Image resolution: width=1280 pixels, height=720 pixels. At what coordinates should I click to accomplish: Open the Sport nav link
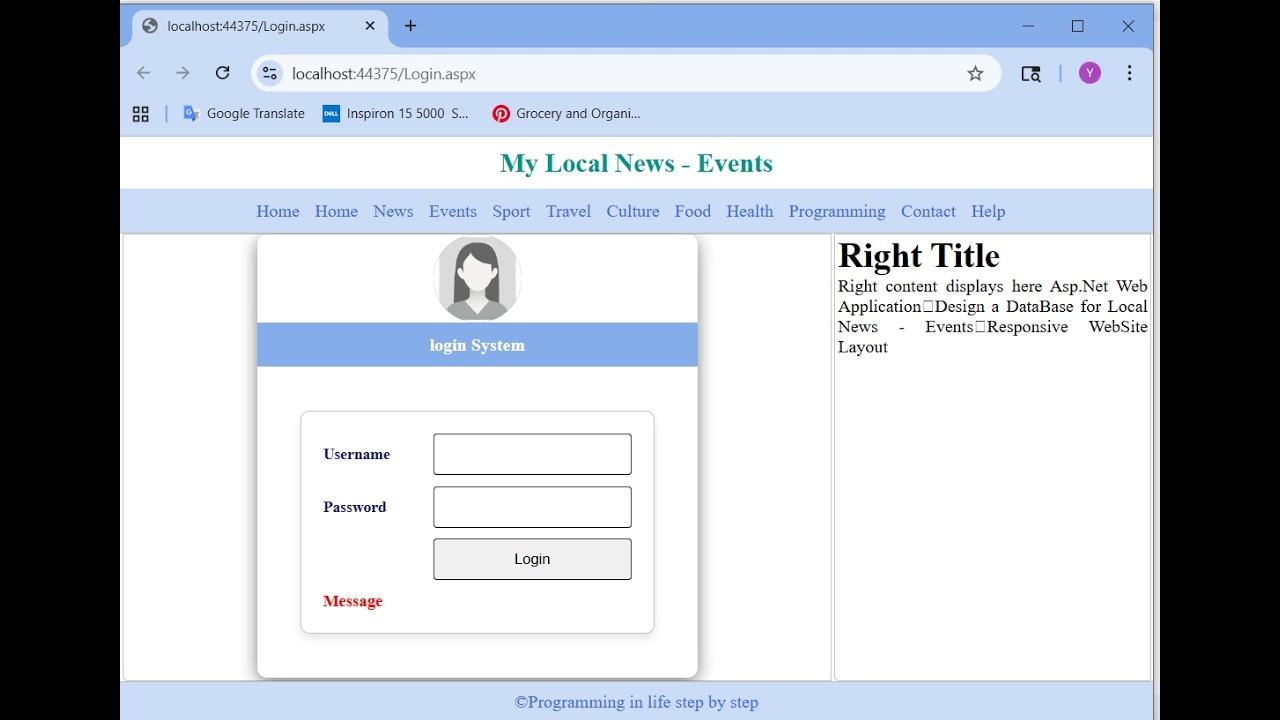[x=511, y=211]
